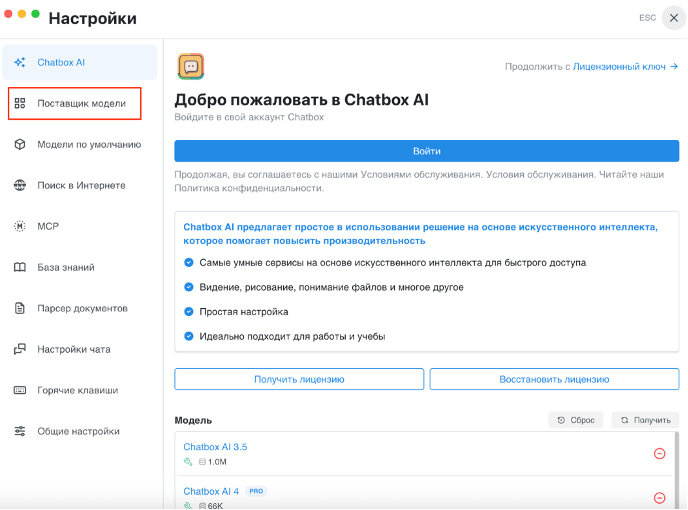Image resolution: width=688 pixels, height=510 pixels.
Task: Remove the Chatbox AI 3.5 model
Action: 659,453
